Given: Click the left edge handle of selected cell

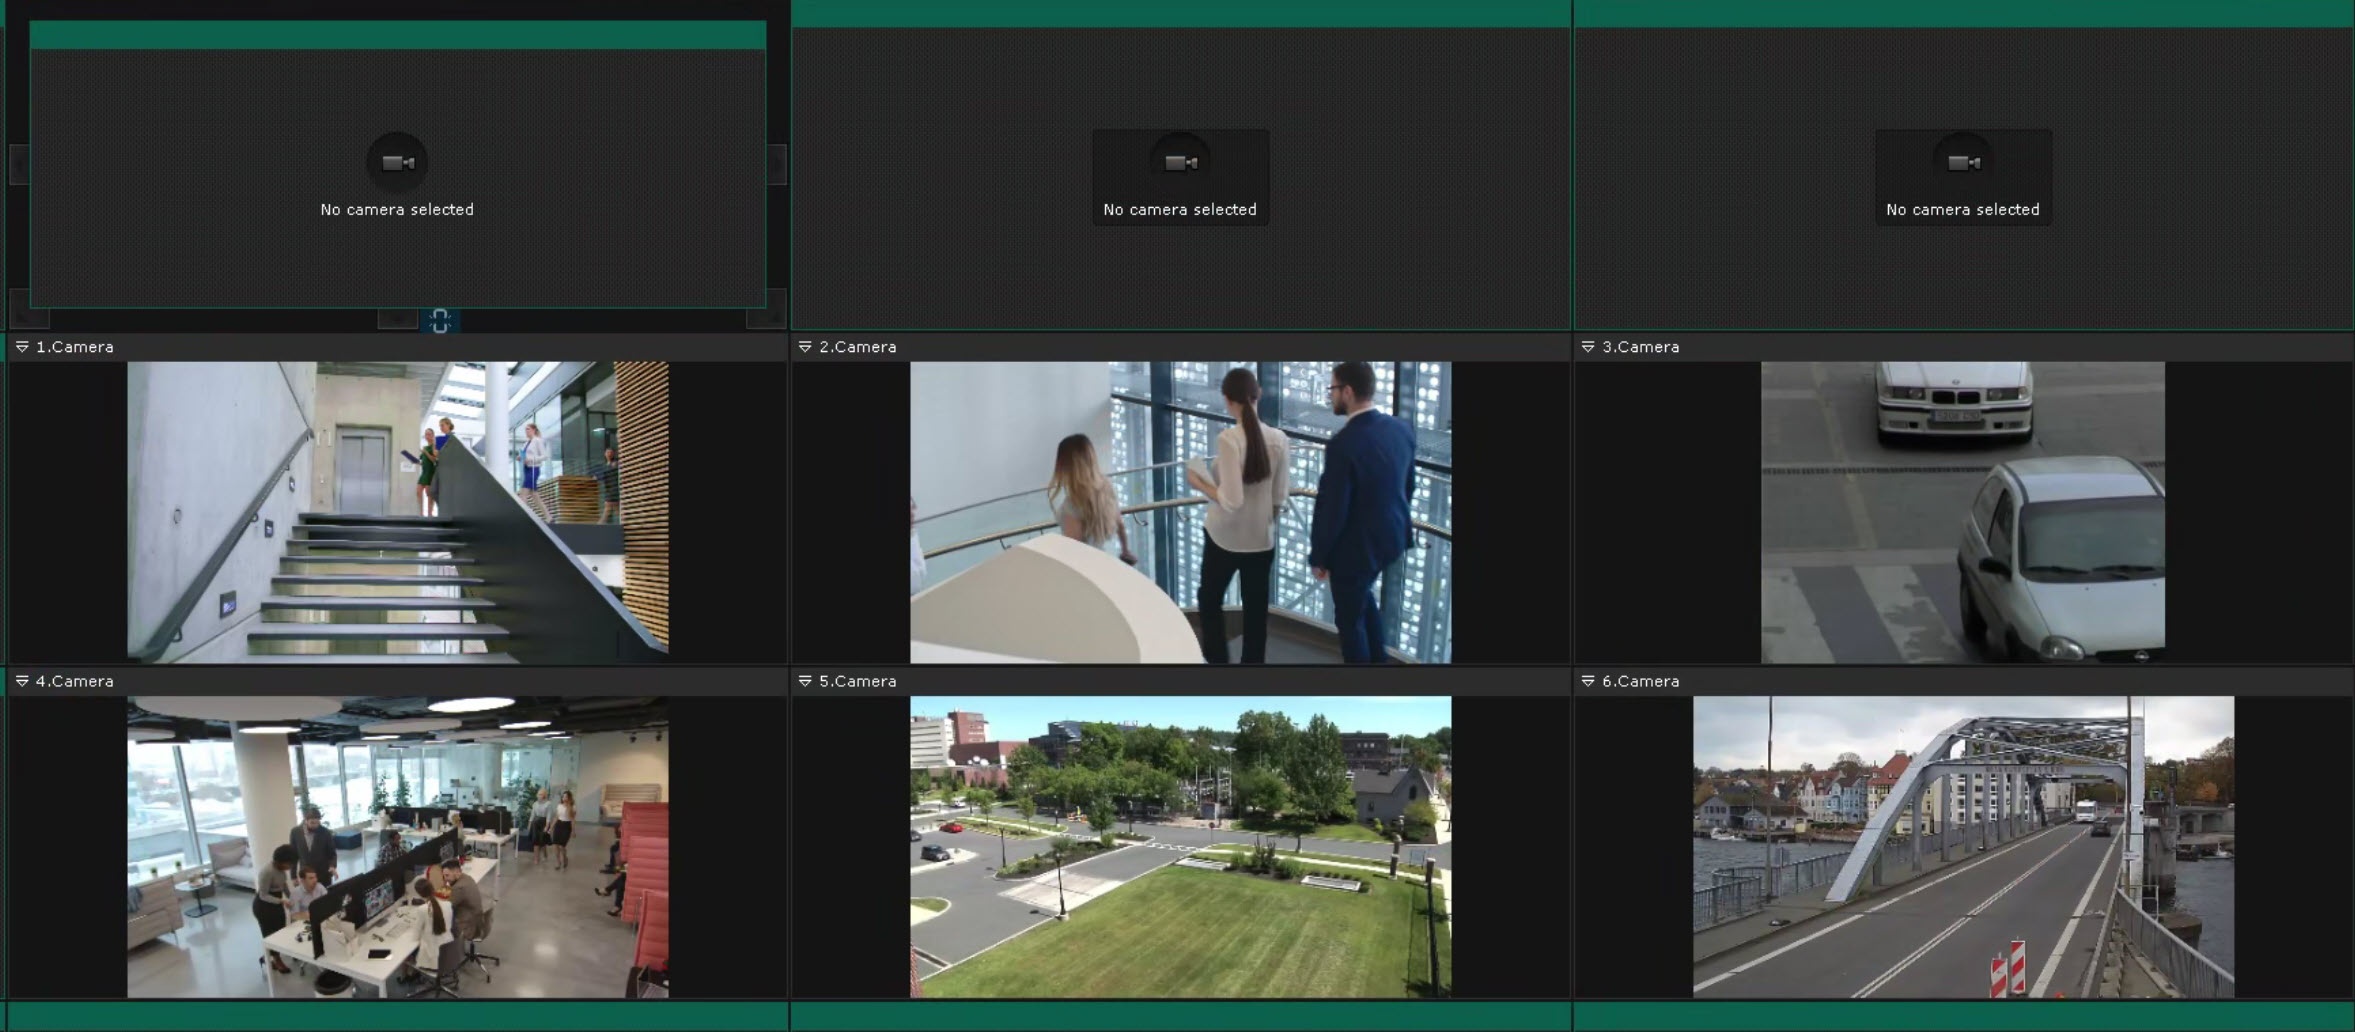Looking at the screenshot, I should coord(19,164).
